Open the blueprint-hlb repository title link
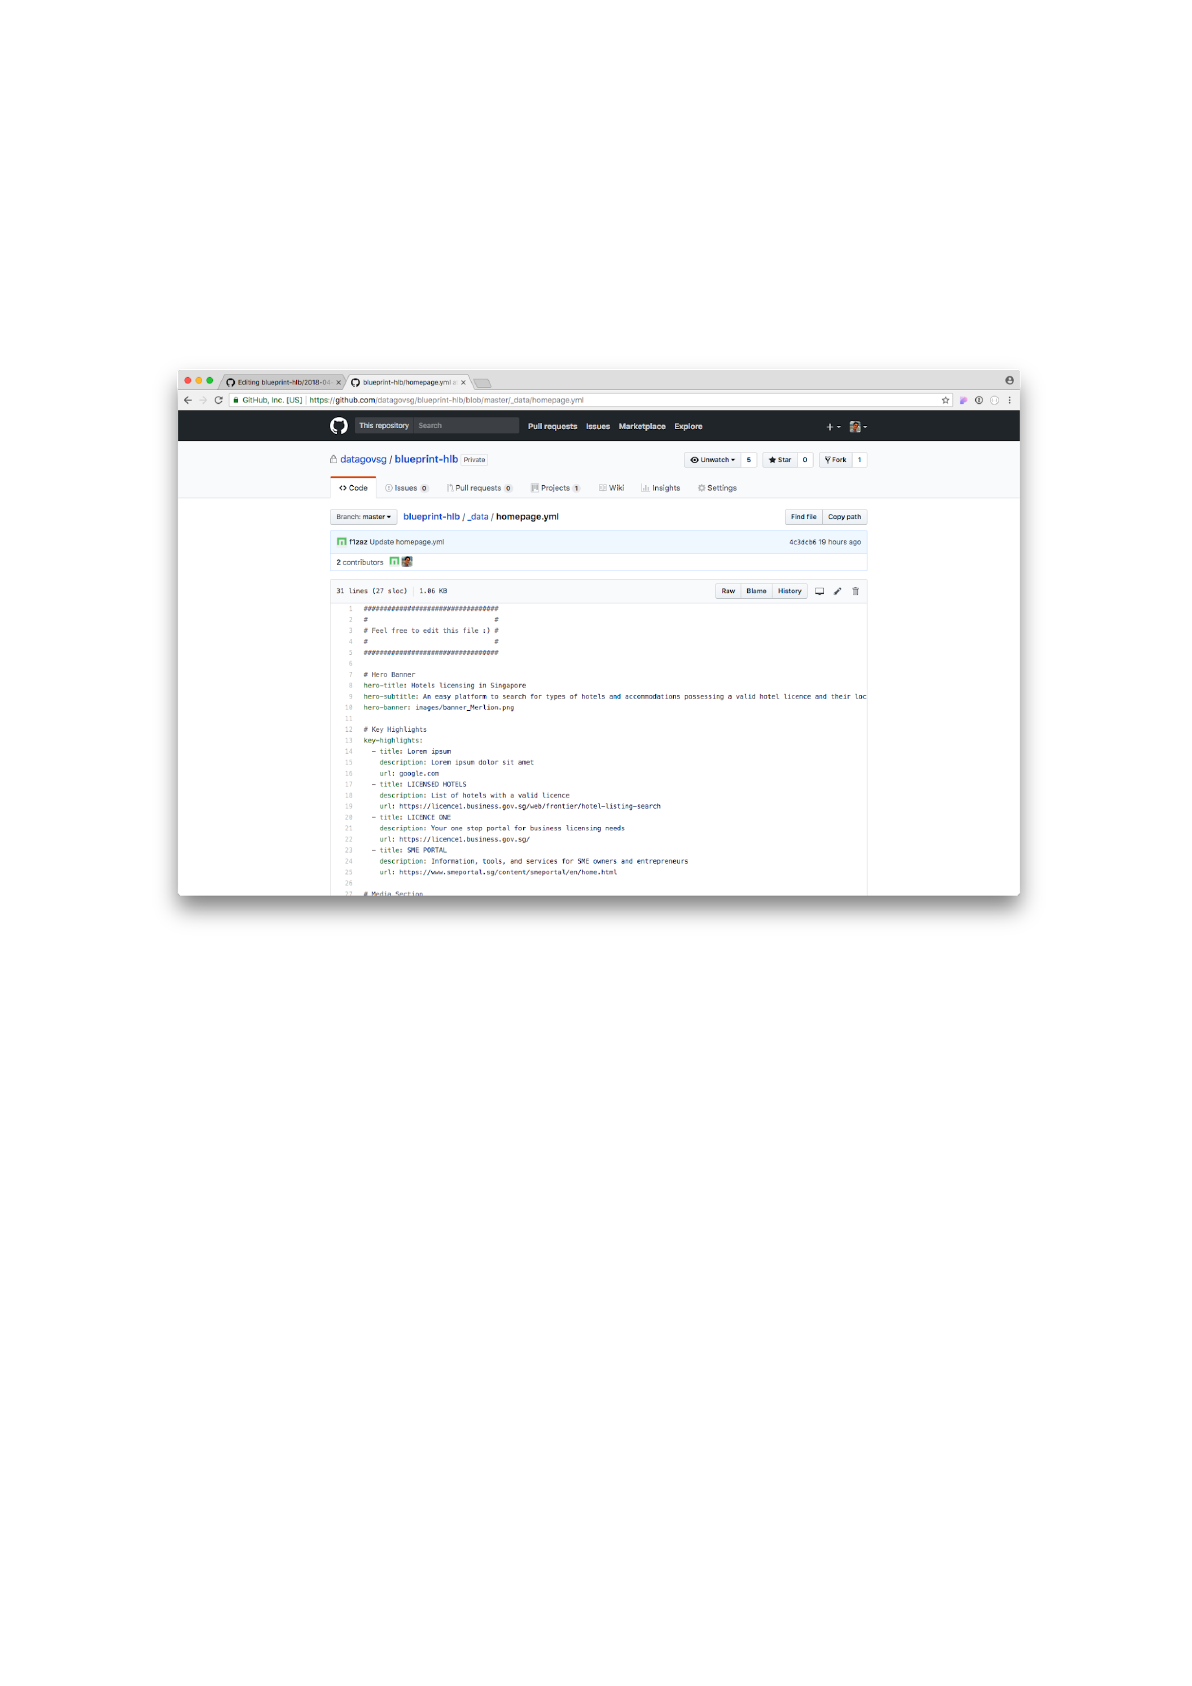 point(426,460)
